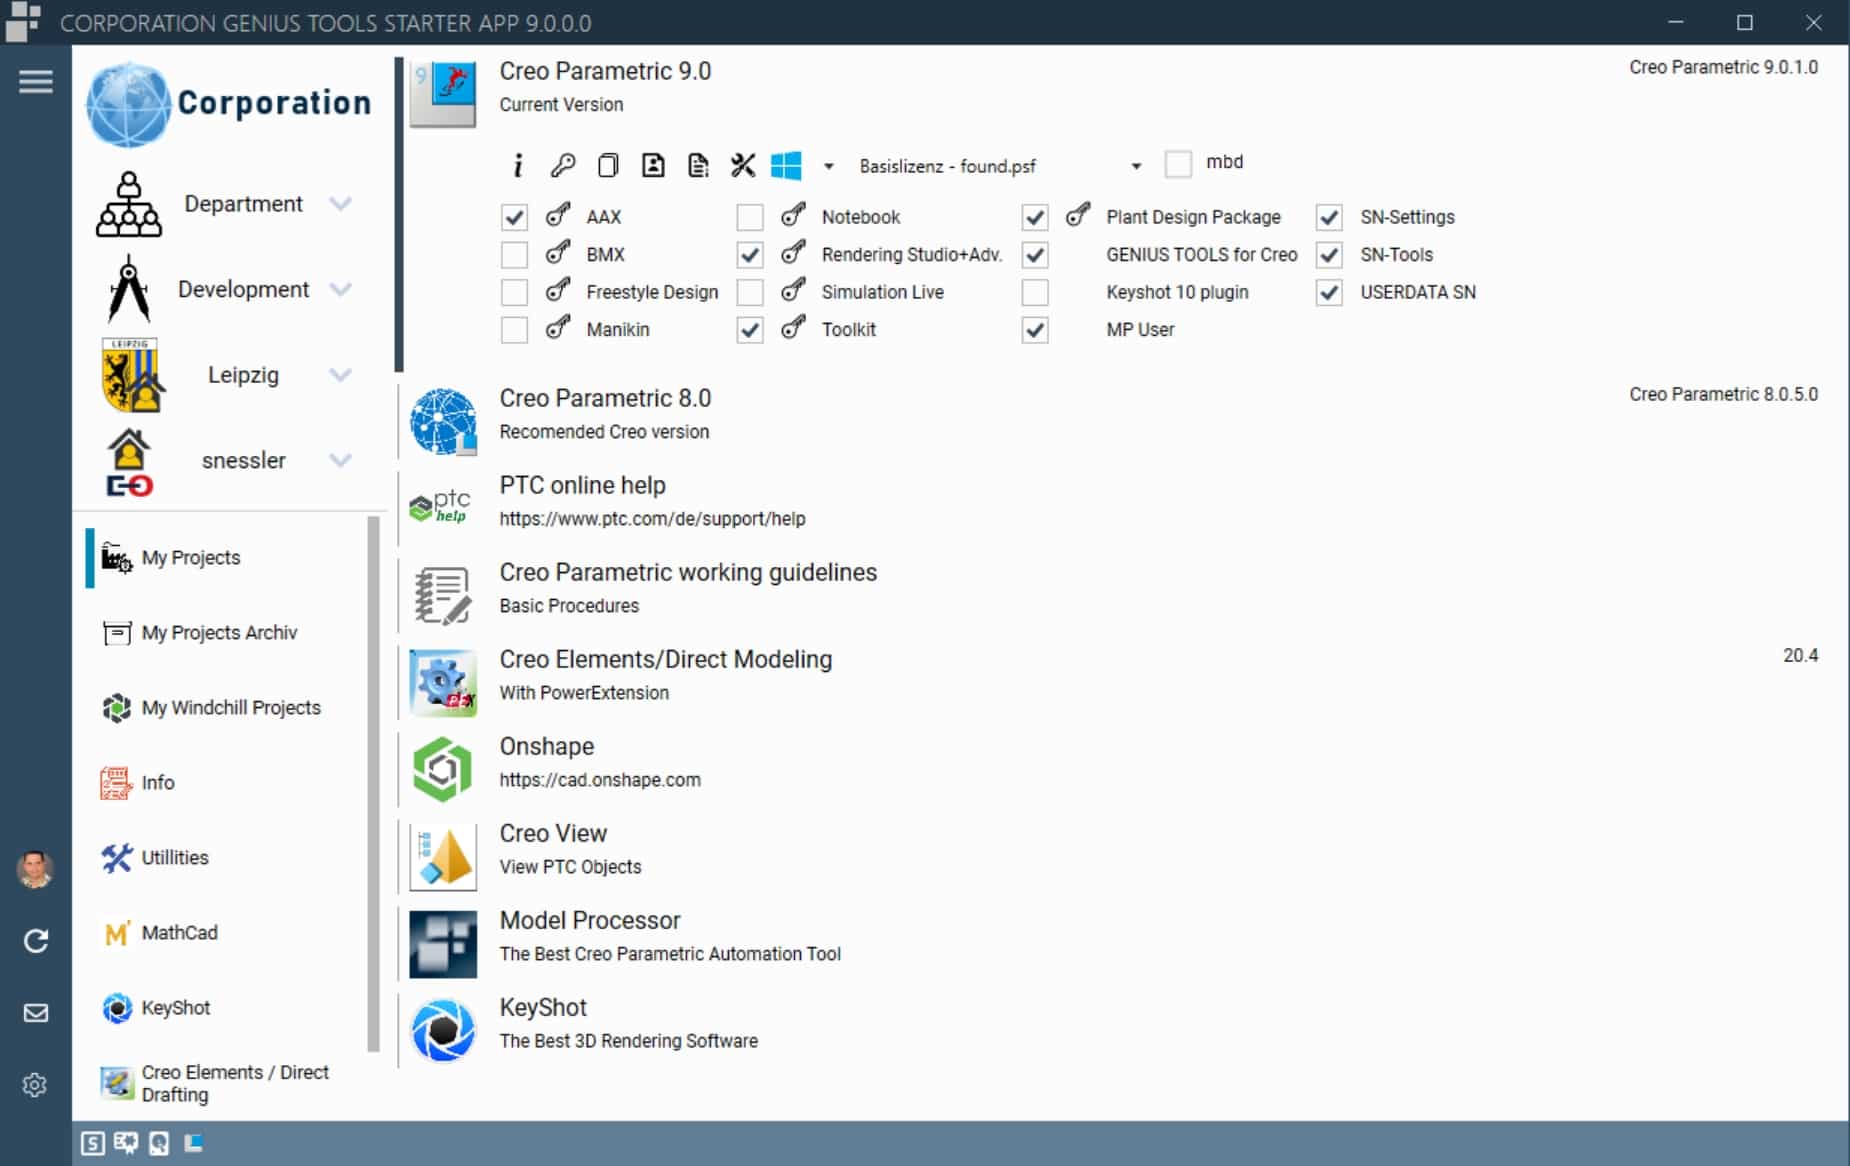Screen dimensions: 1850x1166
Task: Select My Projects in the sidebar
Action: [x=225, y=558]
